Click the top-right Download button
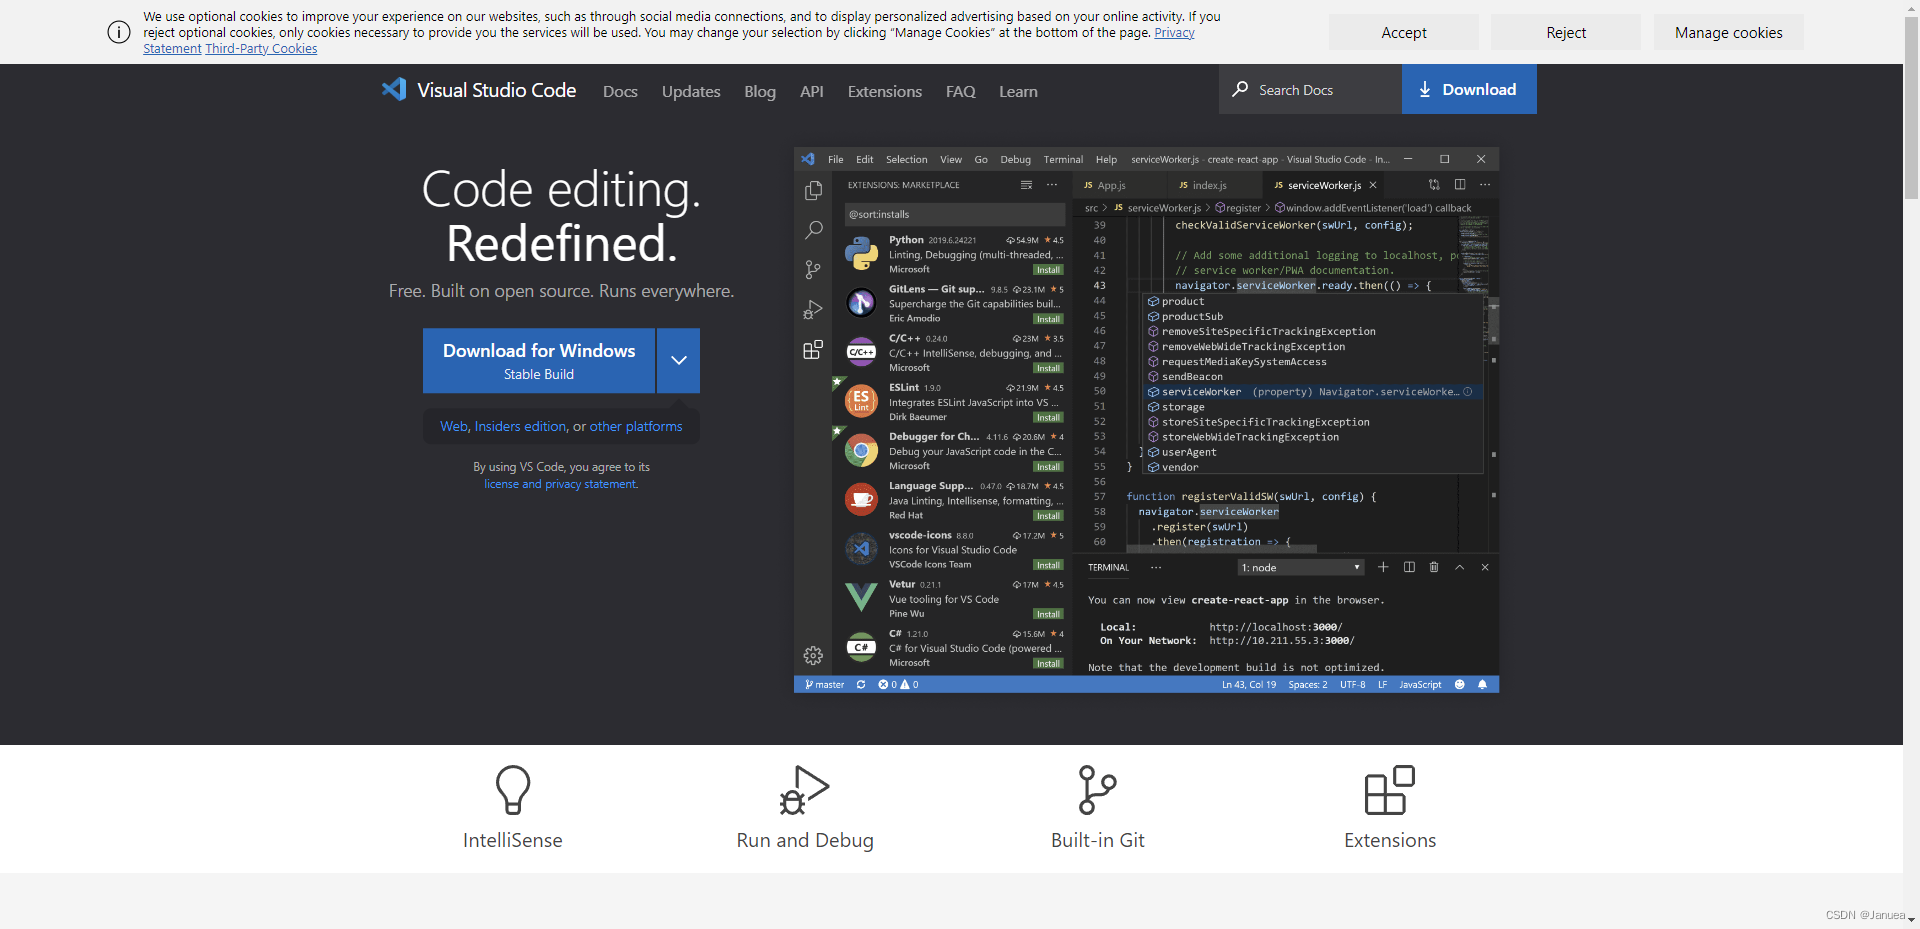This screenshot has width=1920, height=929. click(x=1469, y=89)
